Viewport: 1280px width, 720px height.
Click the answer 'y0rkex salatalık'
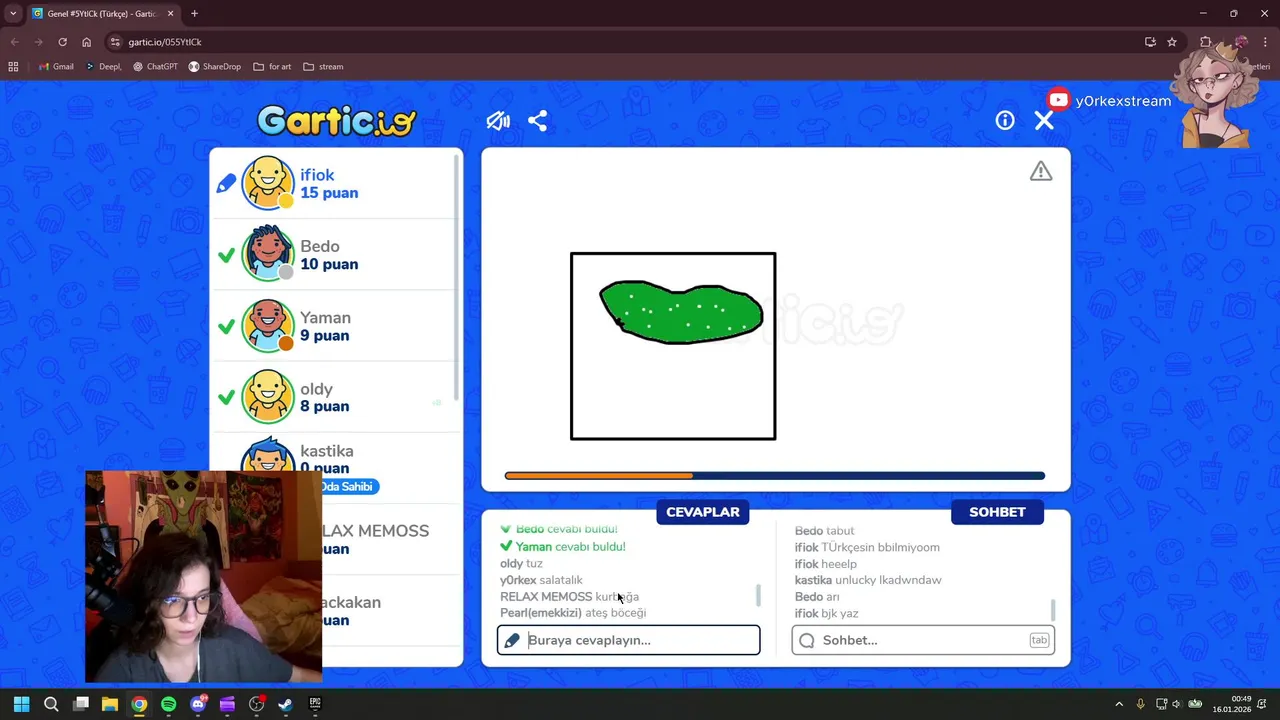541,580
